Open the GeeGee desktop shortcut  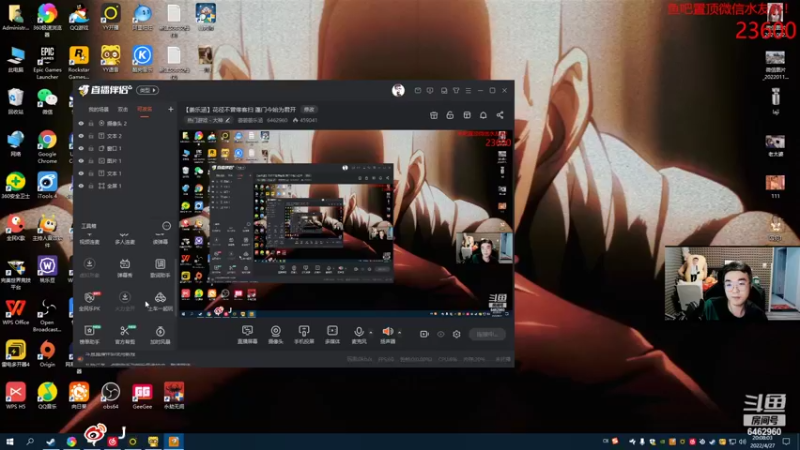142,396
